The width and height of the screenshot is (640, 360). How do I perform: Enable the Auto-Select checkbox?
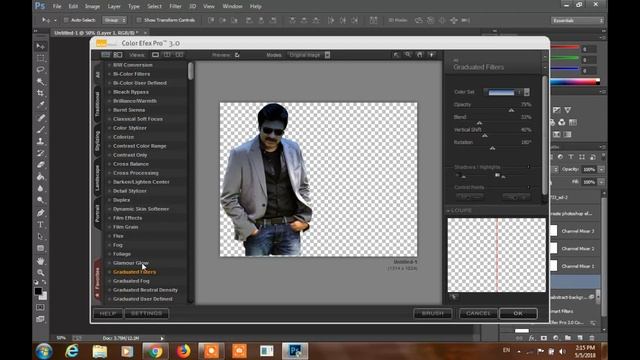pos(66,20)
